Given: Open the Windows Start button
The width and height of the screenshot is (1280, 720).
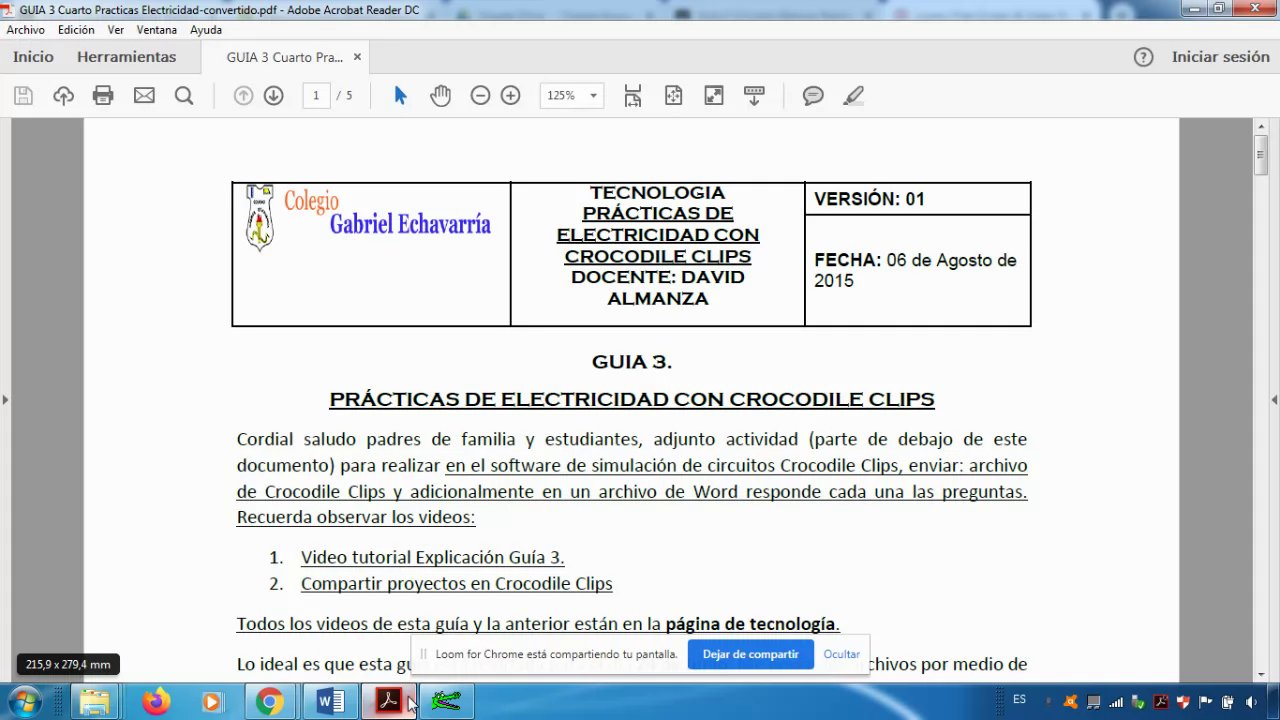Looking at the screenshot, I should [24, 702].
